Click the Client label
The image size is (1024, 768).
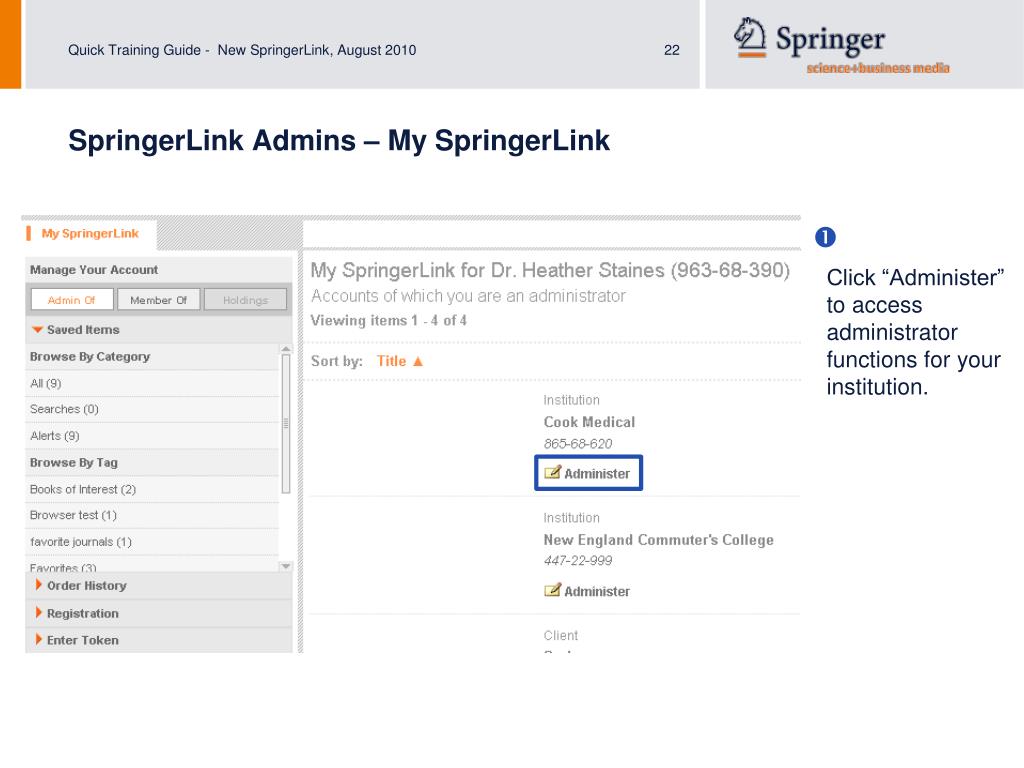pyautogui.click(x=560, y=635)
